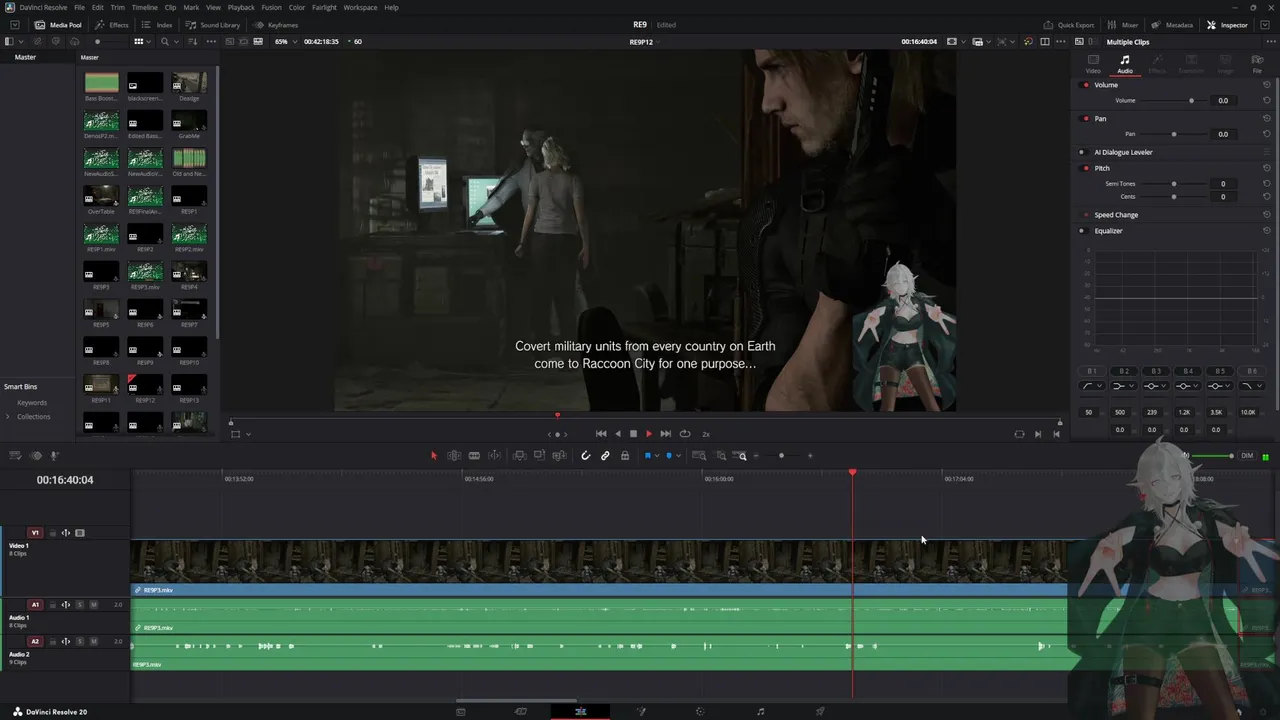Open the Metadata panel
Viewport: 1280px width, 720px height.
pyautogui.click(x=1172, y=25)
